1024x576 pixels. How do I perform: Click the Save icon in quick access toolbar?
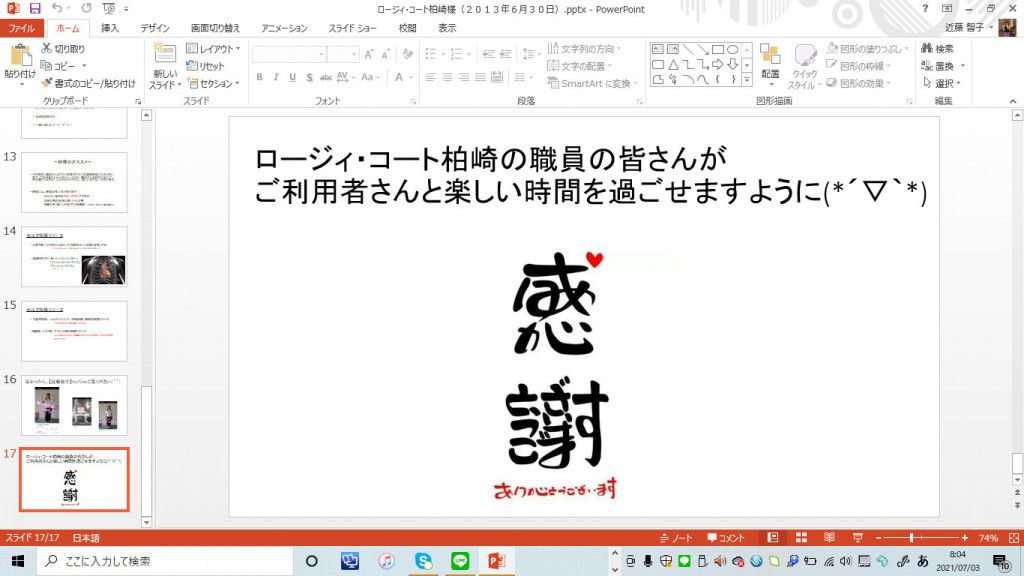pos(35,8)
